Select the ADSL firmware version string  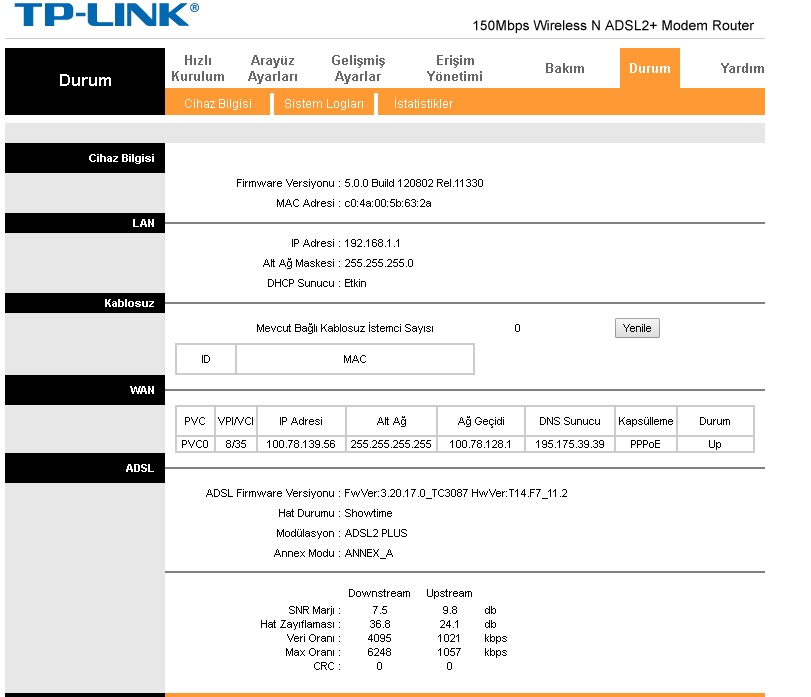pos(456,493)
